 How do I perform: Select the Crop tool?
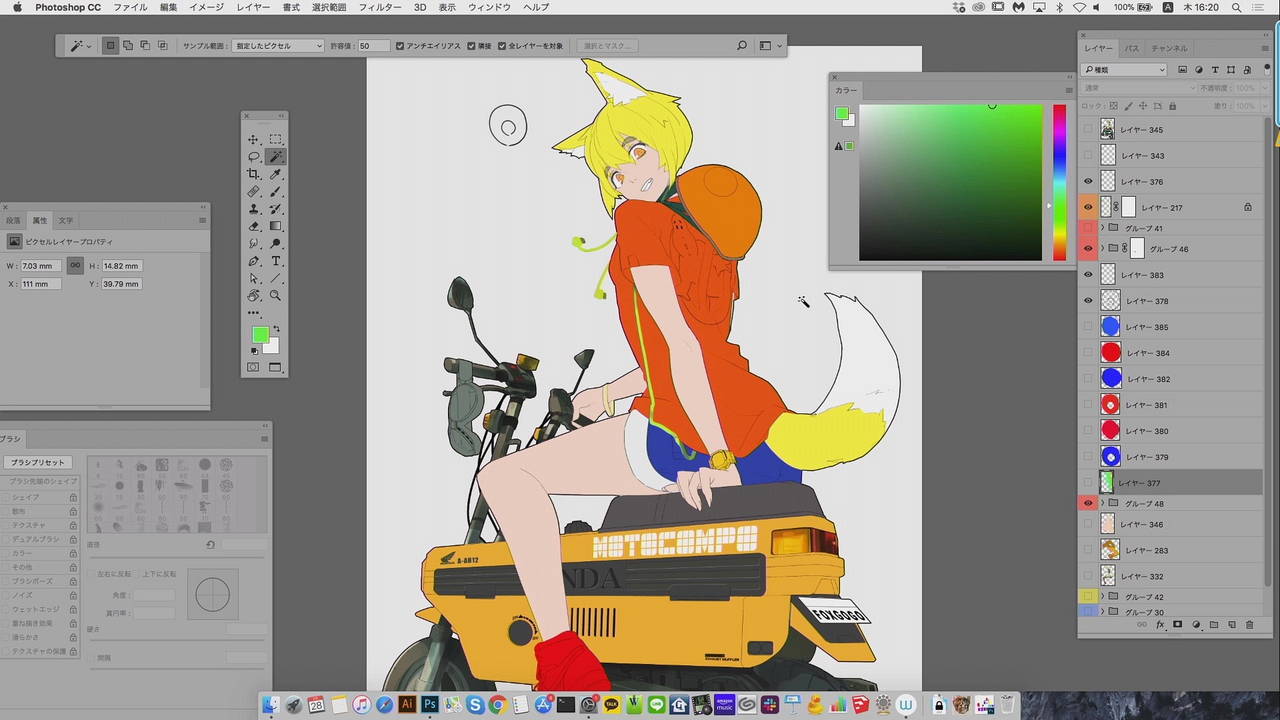254,174
